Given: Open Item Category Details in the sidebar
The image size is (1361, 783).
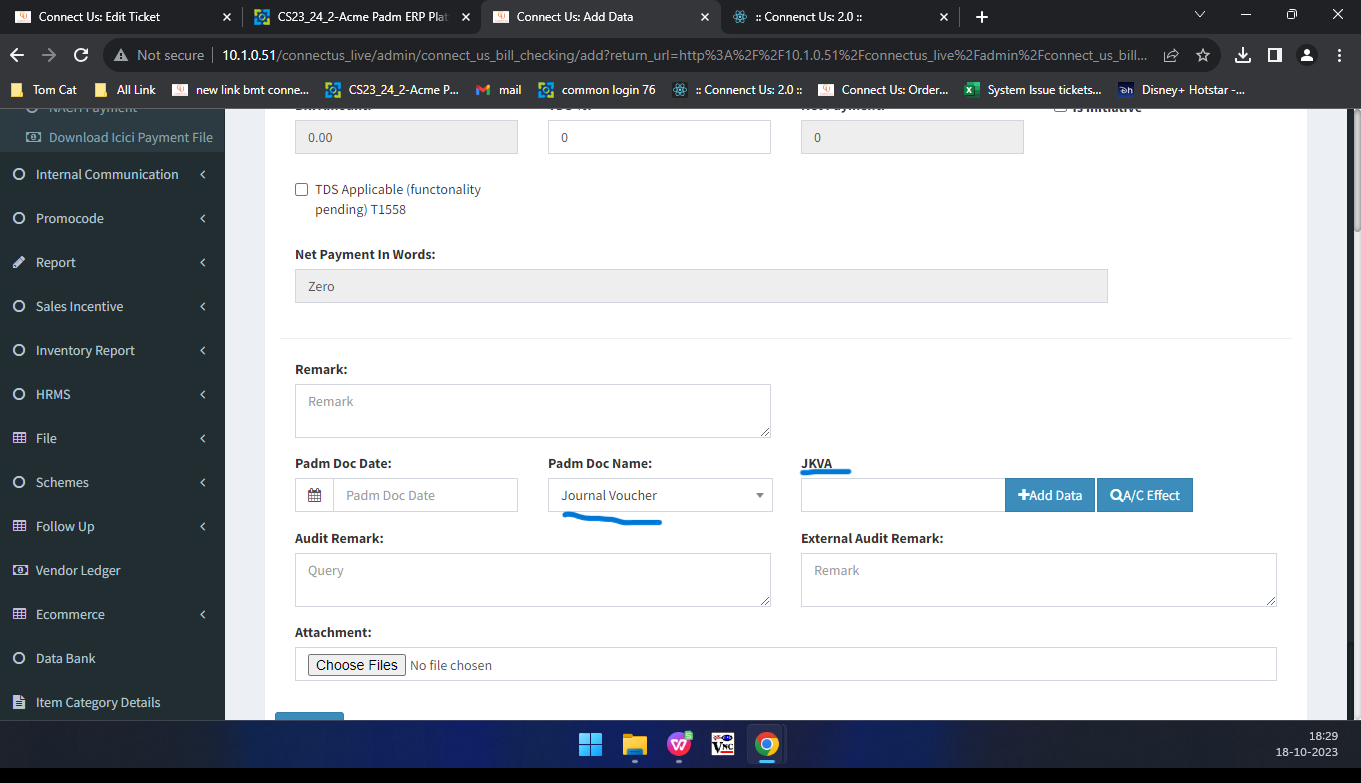Looking at the screenshot, I should tap(112, 702).
